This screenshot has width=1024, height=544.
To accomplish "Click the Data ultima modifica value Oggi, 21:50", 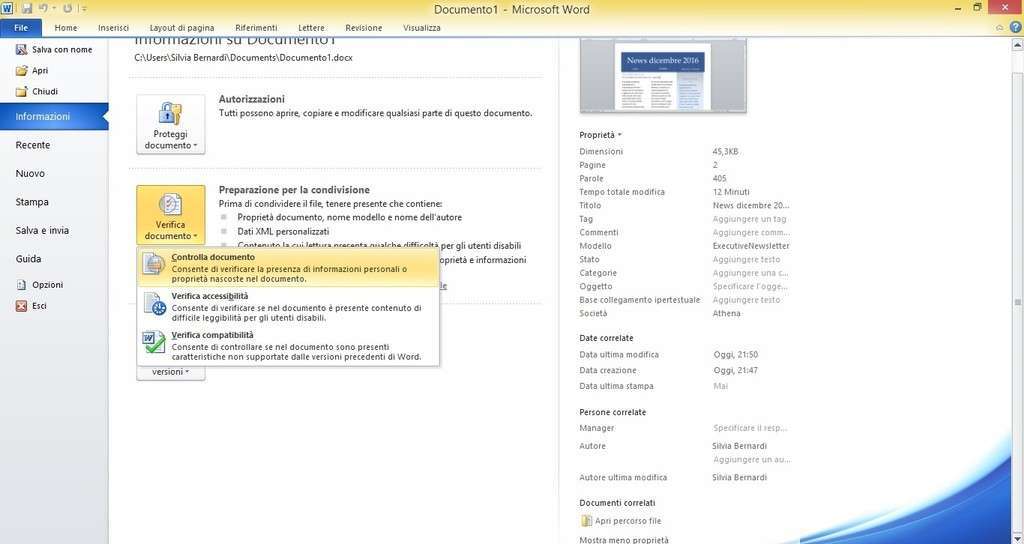I will coord(735,355).
